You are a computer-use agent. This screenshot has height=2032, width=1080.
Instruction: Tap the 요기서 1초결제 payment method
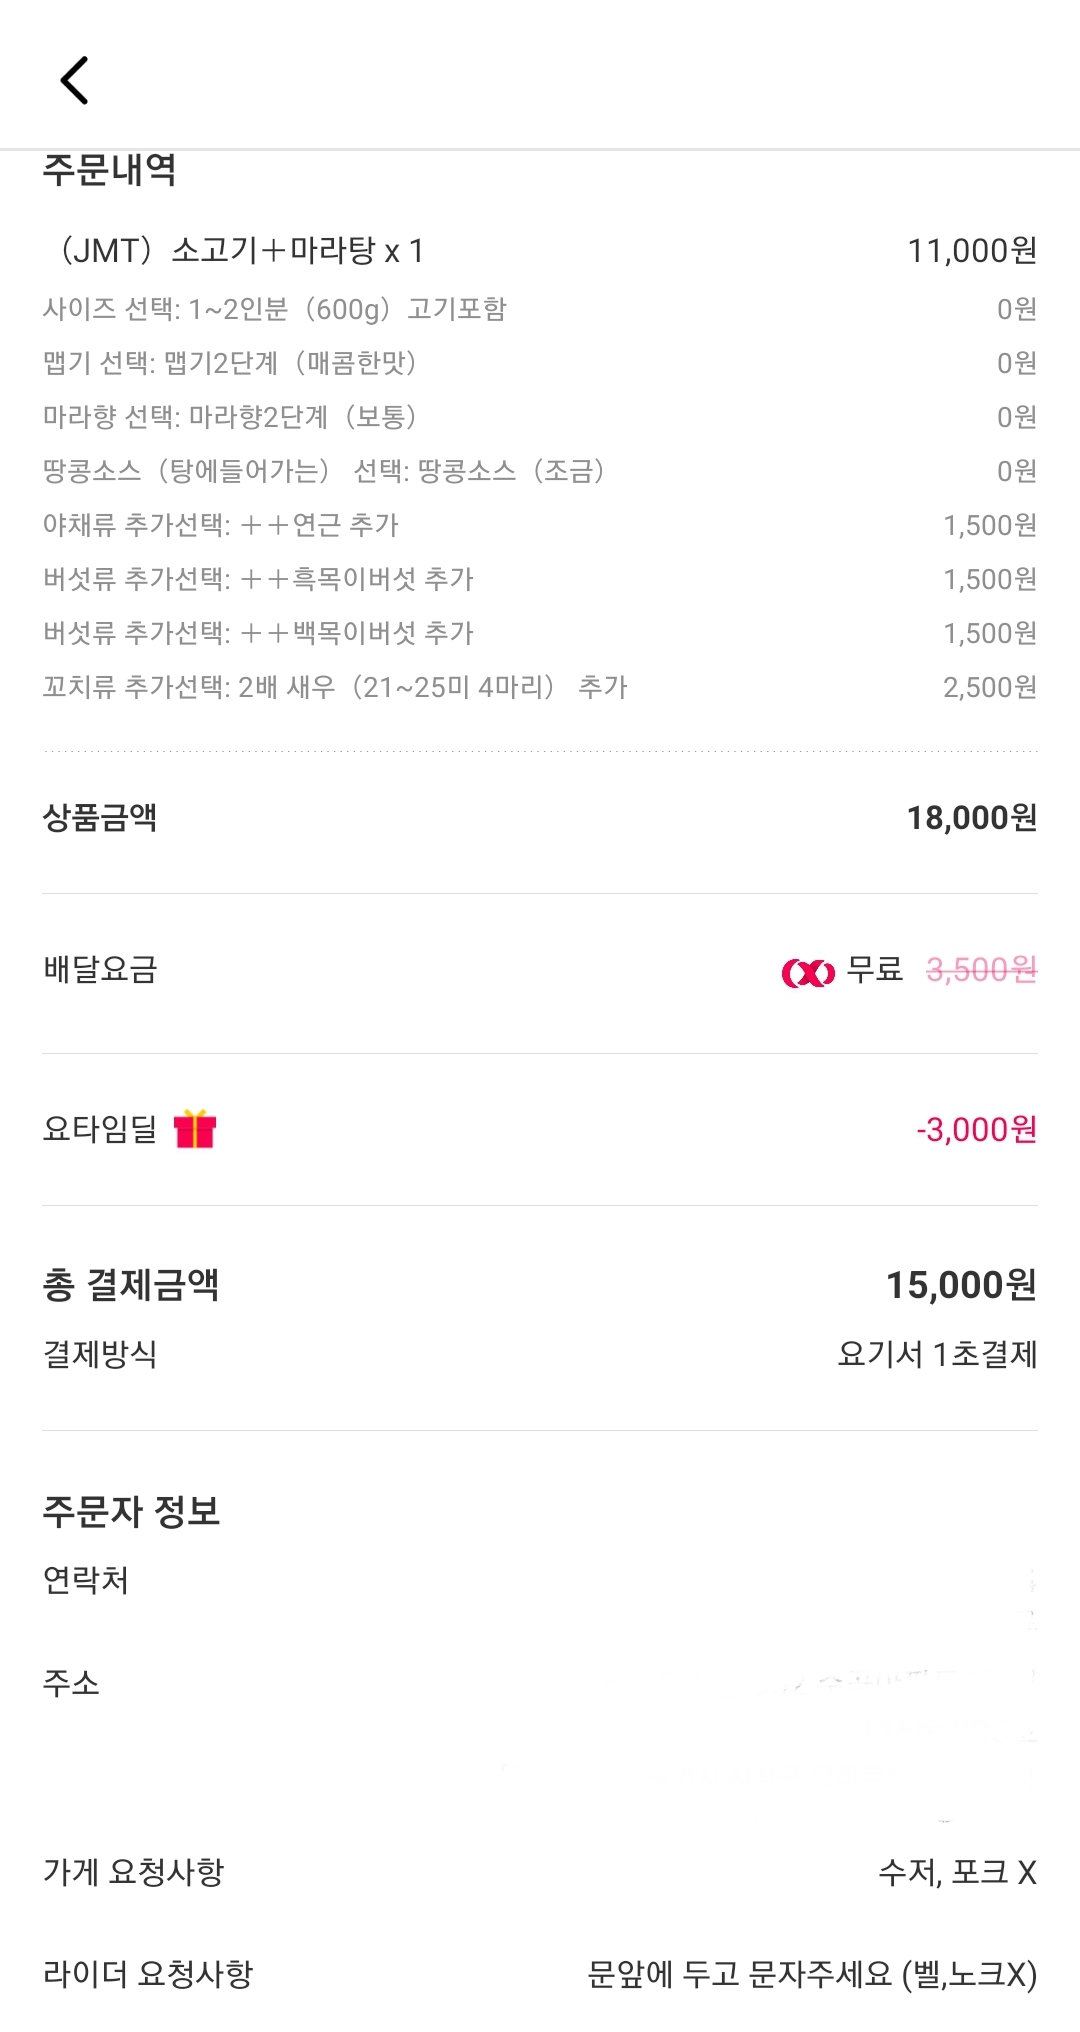tap(937, 1354)
